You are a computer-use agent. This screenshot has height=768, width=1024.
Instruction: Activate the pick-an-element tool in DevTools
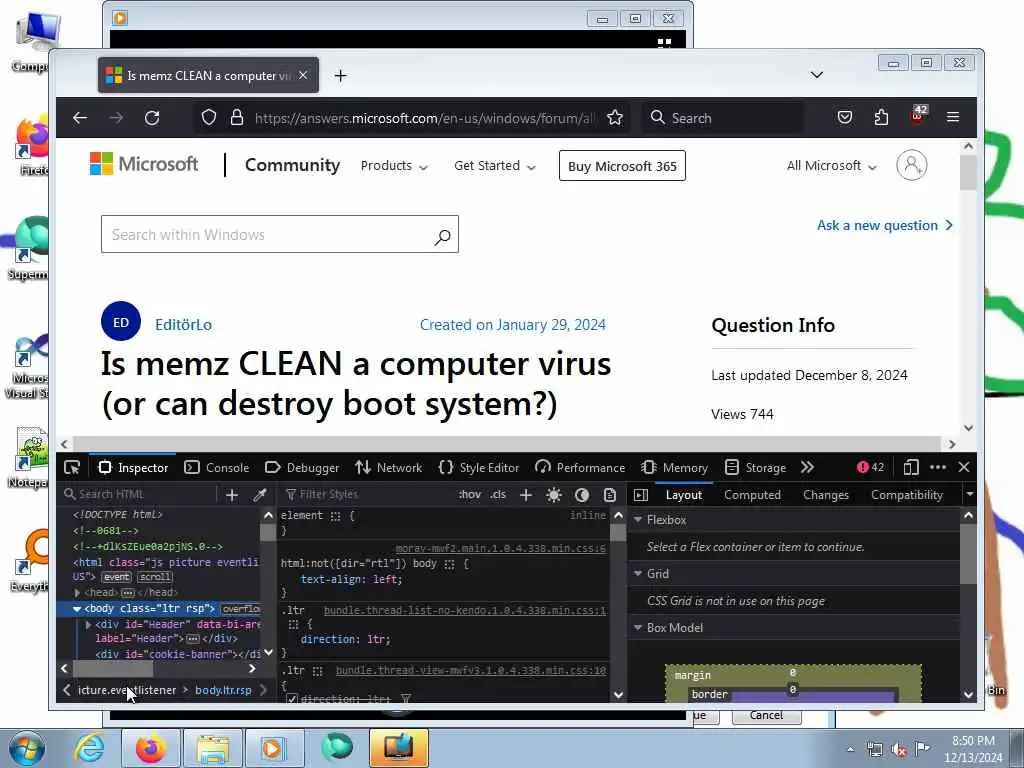72,468
